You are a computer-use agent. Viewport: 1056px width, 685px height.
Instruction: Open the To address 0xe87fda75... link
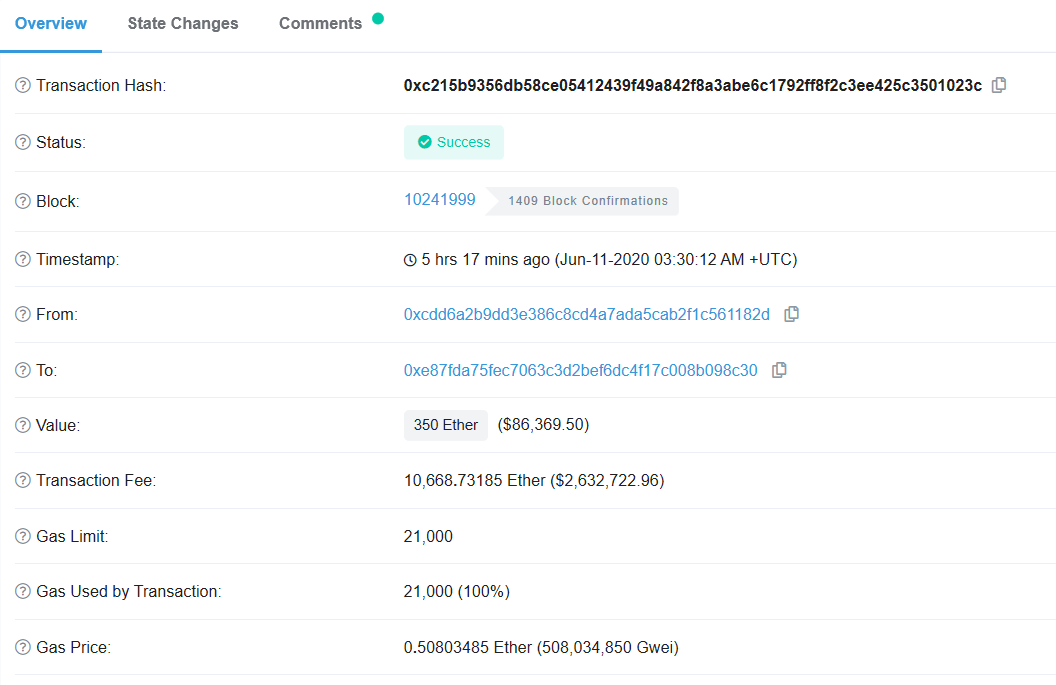pyautogui.click(x=581, y=370)
